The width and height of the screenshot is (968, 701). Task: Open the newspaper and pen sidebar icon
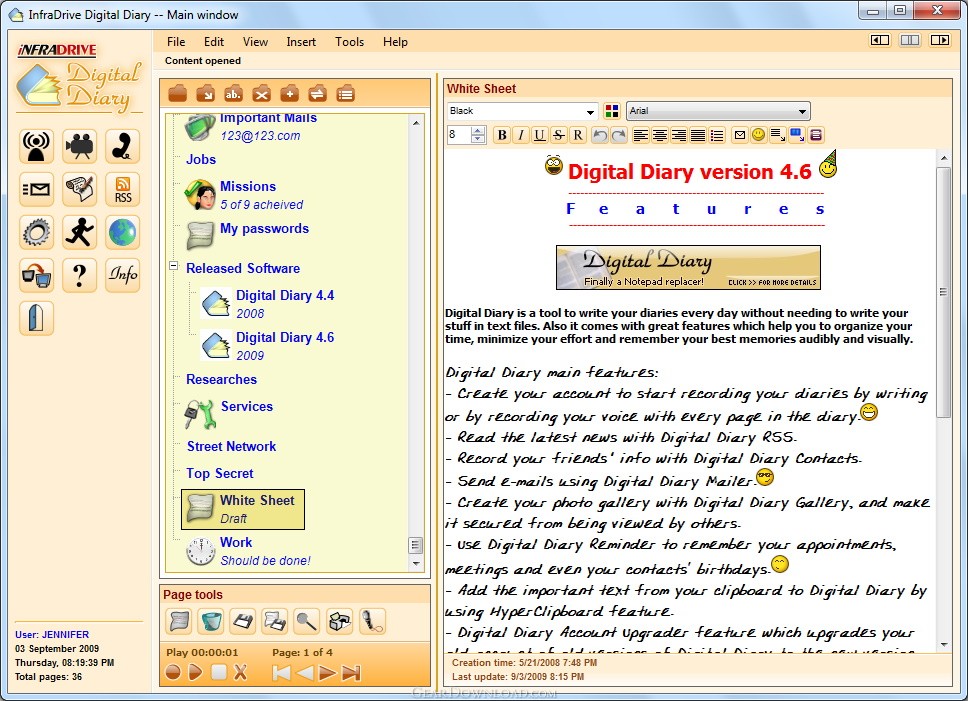80,189
